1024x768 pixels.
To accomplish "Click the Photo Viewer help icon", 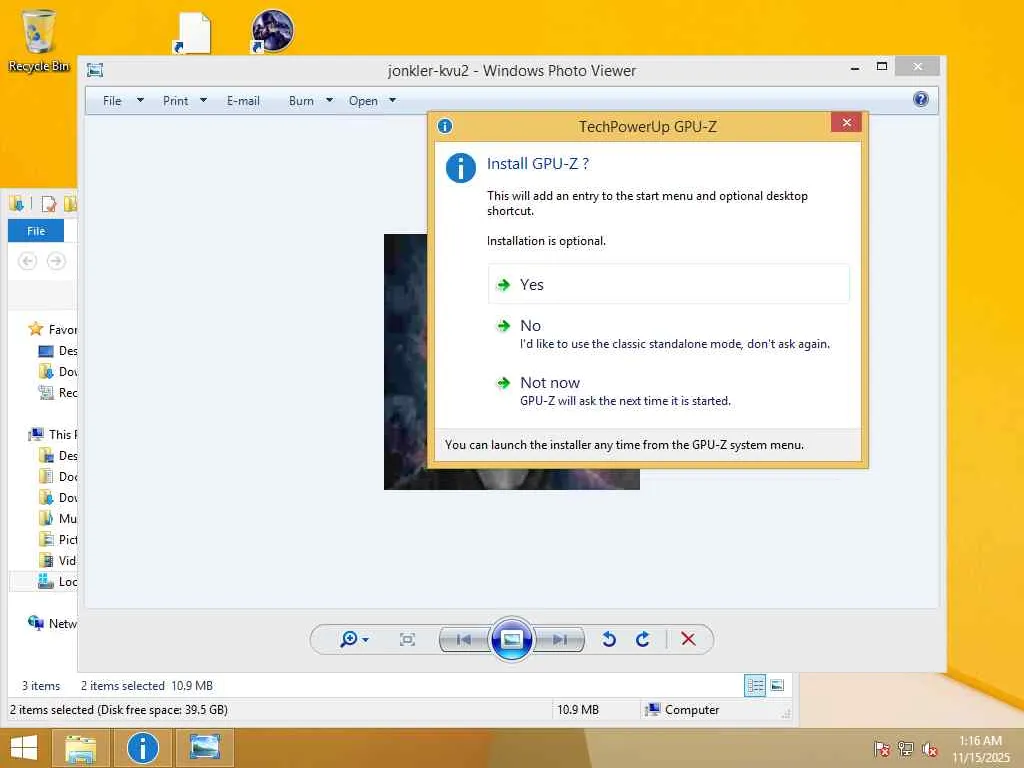I will (921, 99).
